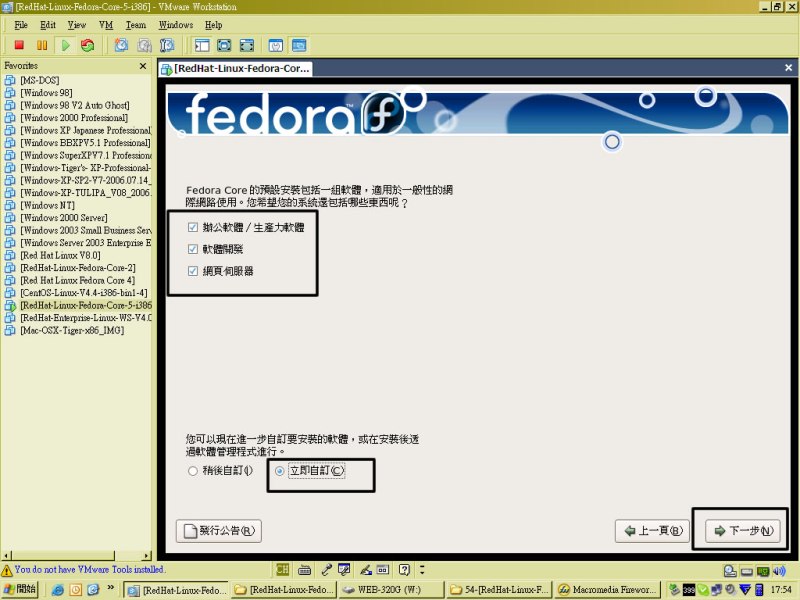This screenshot has height=600, width=800.
Task: Open the Windows menu
Action: (176, 25)
